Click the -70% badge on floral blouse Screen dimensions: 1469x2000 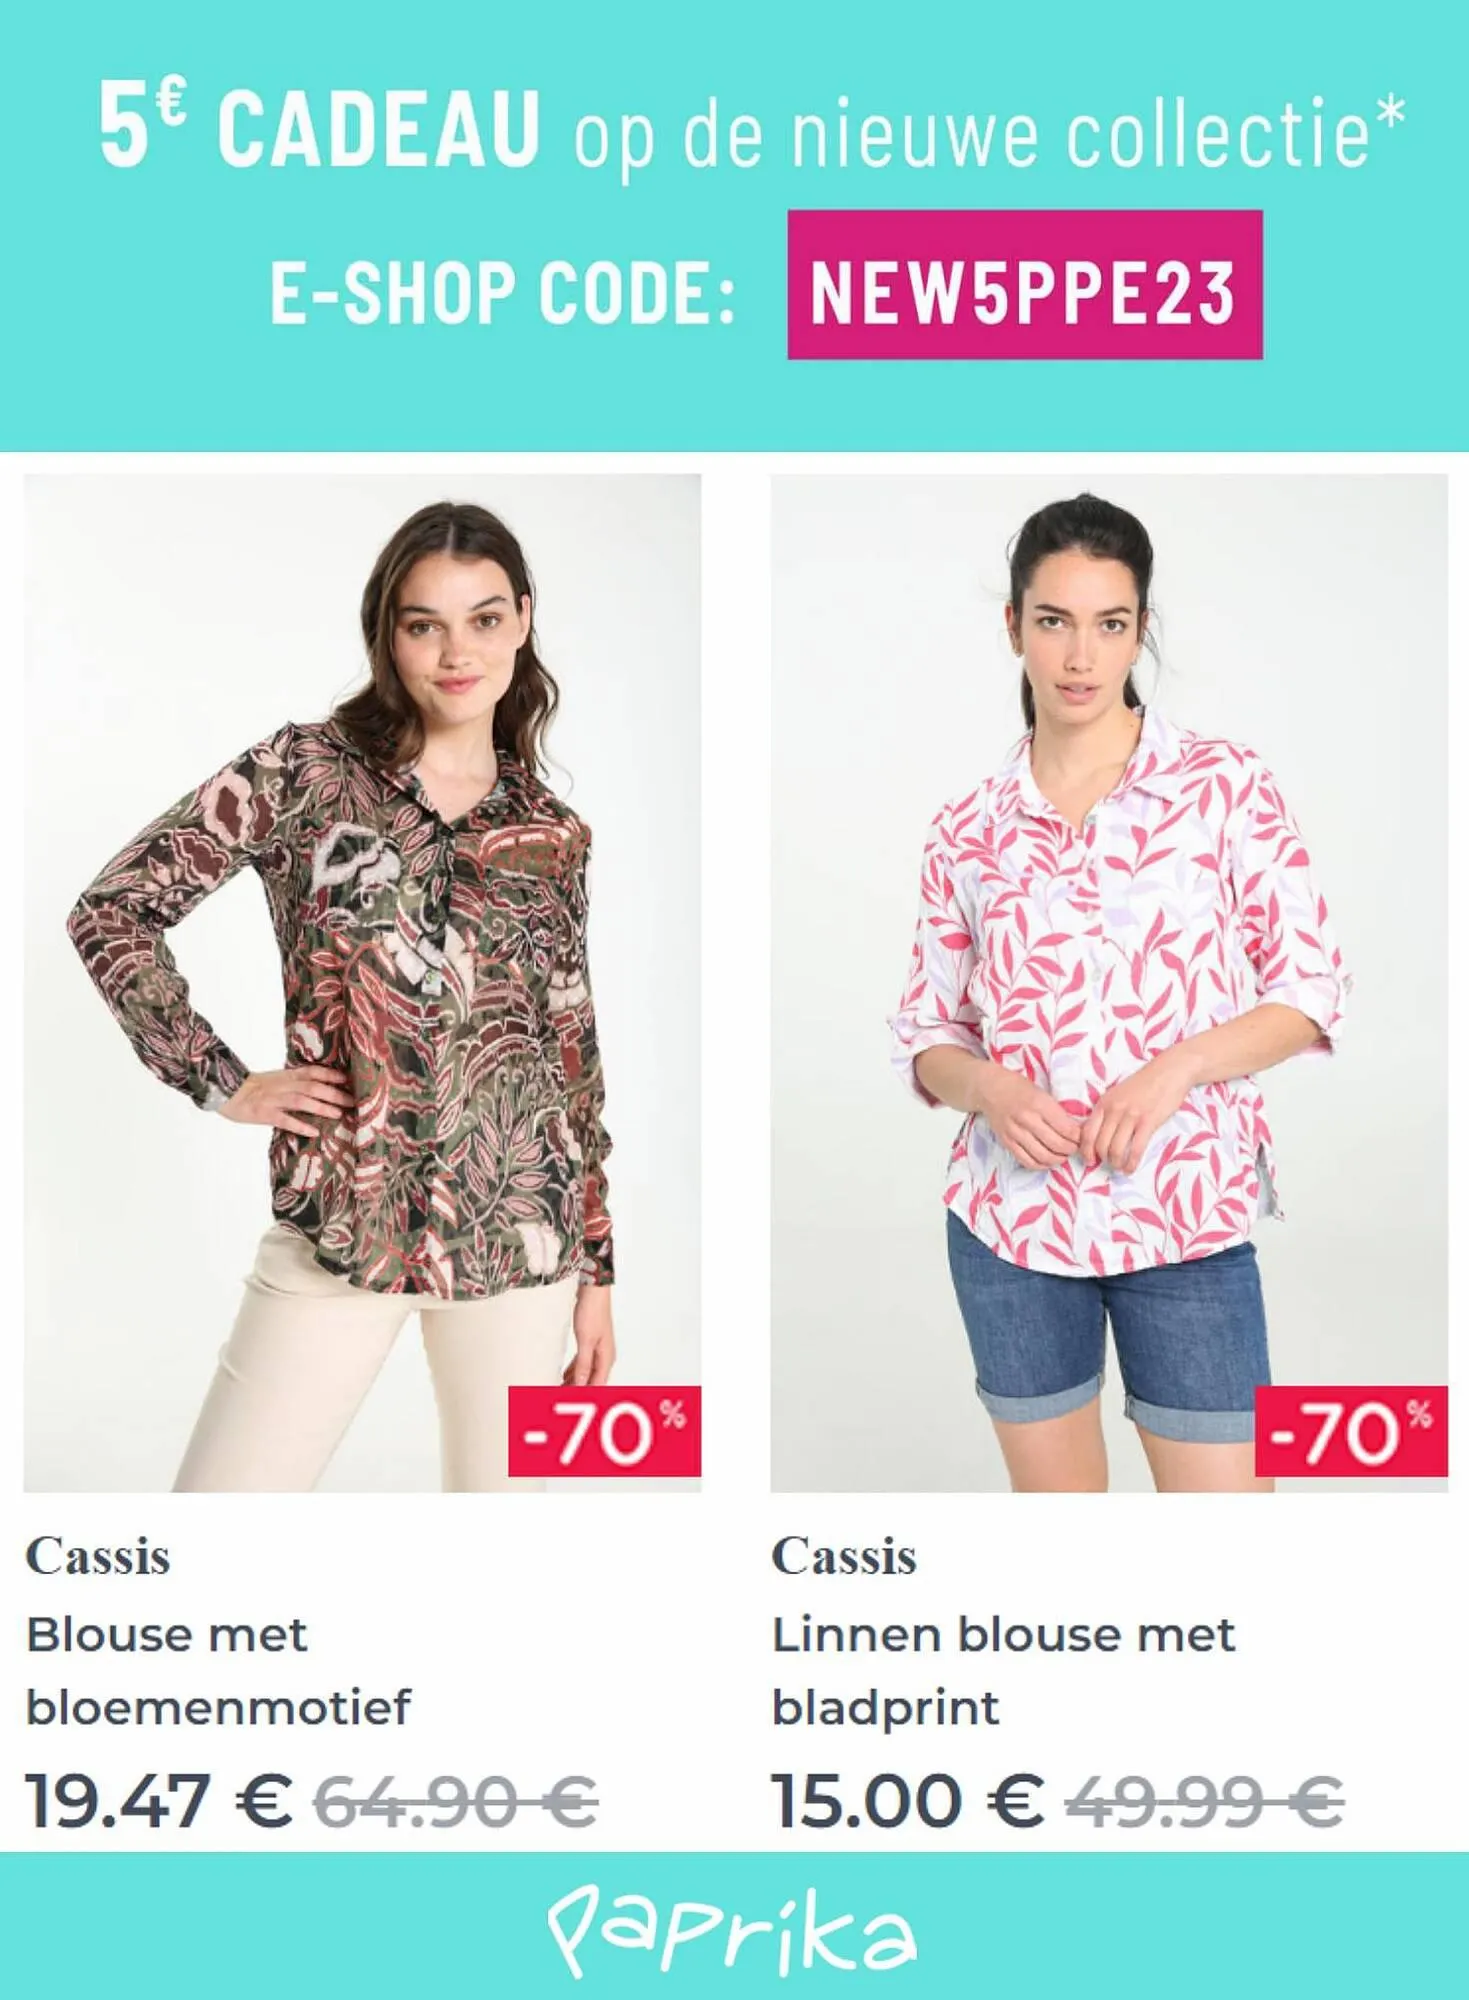605,1431
